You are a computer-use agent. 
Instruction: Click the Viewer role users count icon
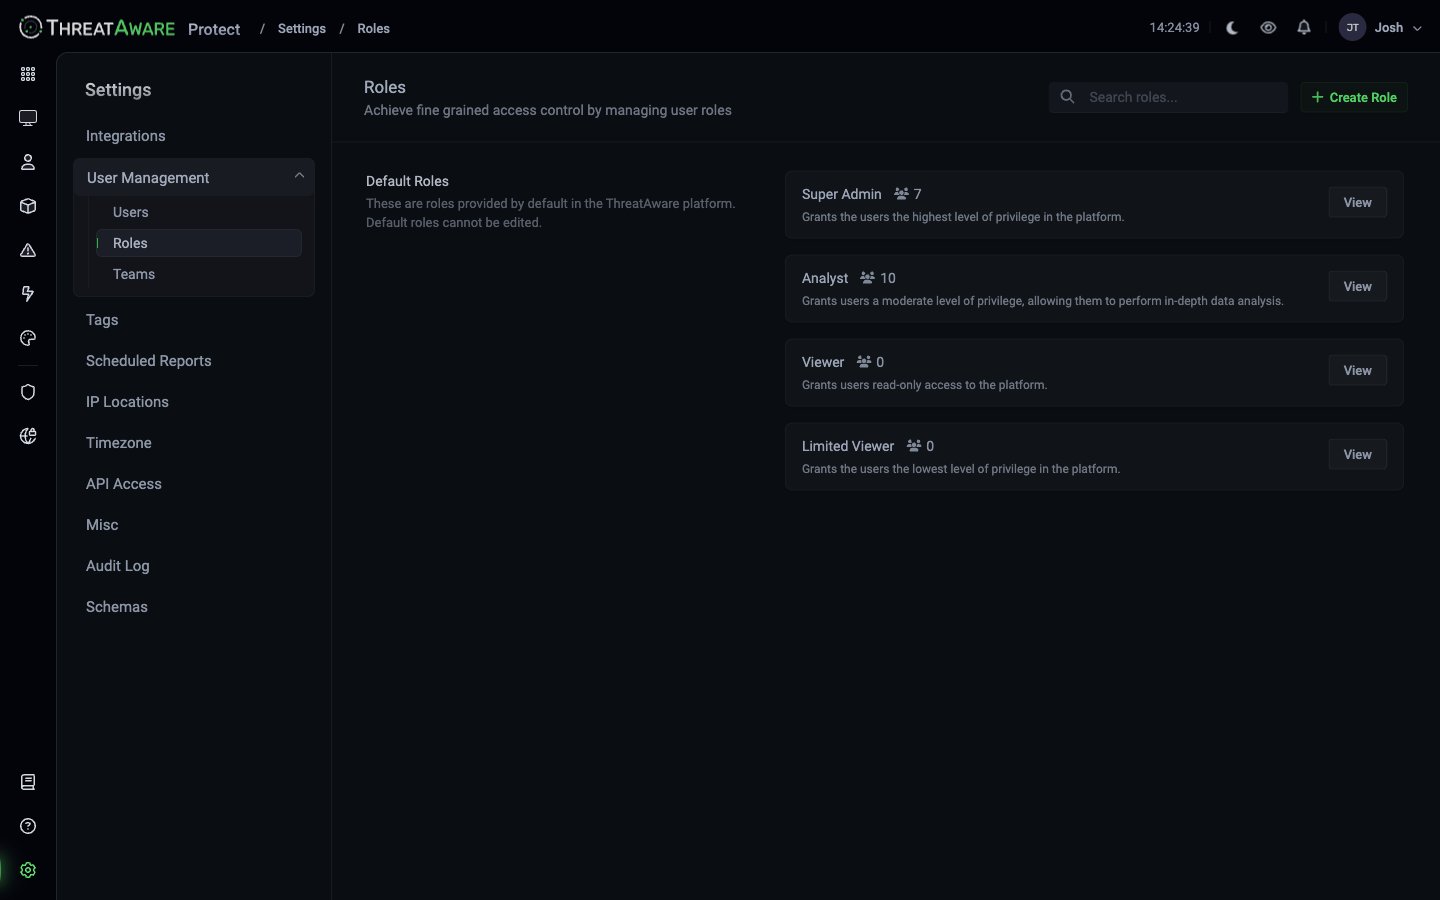coord(864,362)
